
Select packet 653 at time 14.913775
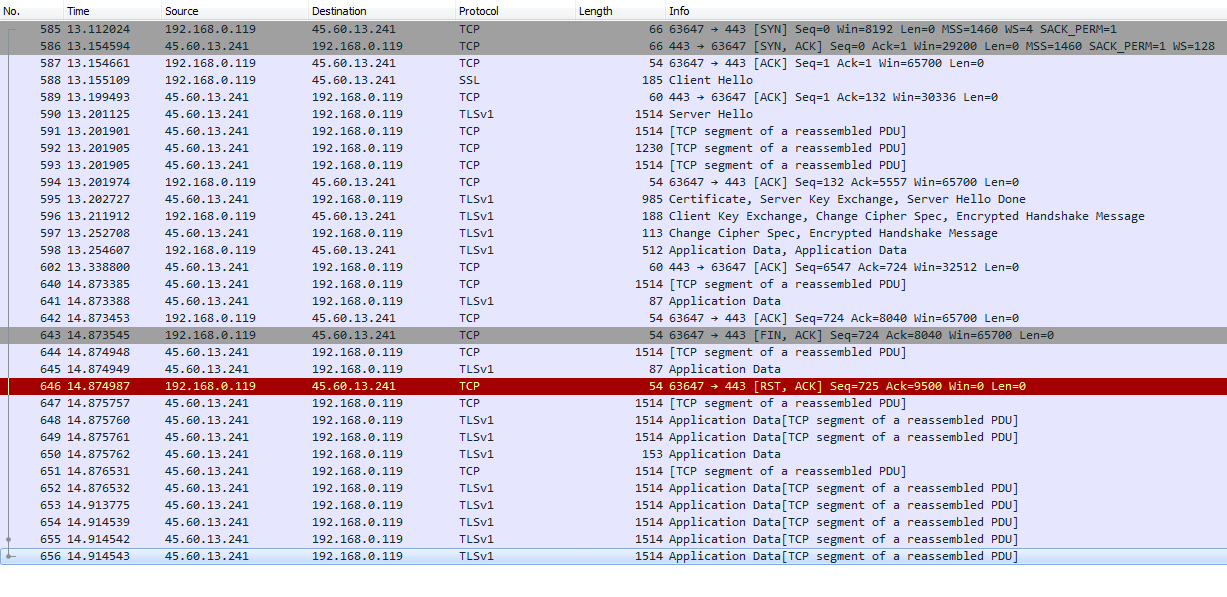(613, 505)
